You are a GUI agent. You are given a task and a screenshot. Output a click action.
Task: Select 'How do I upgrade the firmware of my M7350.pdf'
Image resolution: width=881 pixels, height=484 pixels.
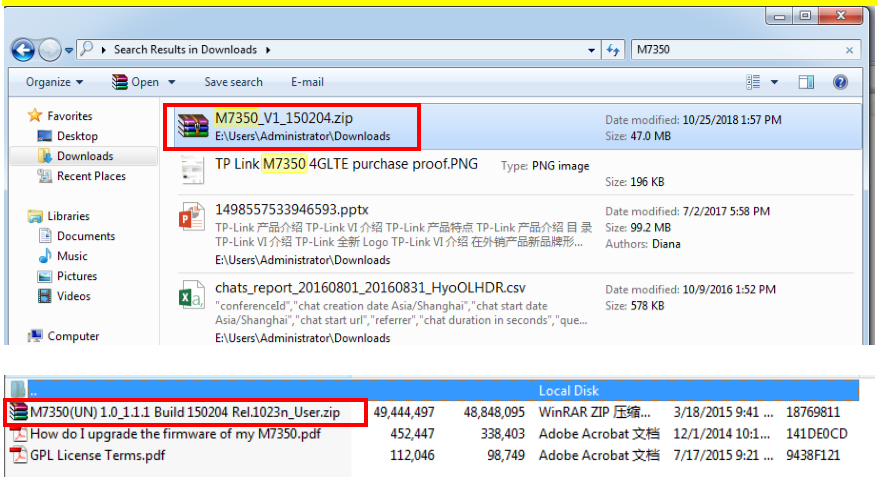tap(175, 434)
